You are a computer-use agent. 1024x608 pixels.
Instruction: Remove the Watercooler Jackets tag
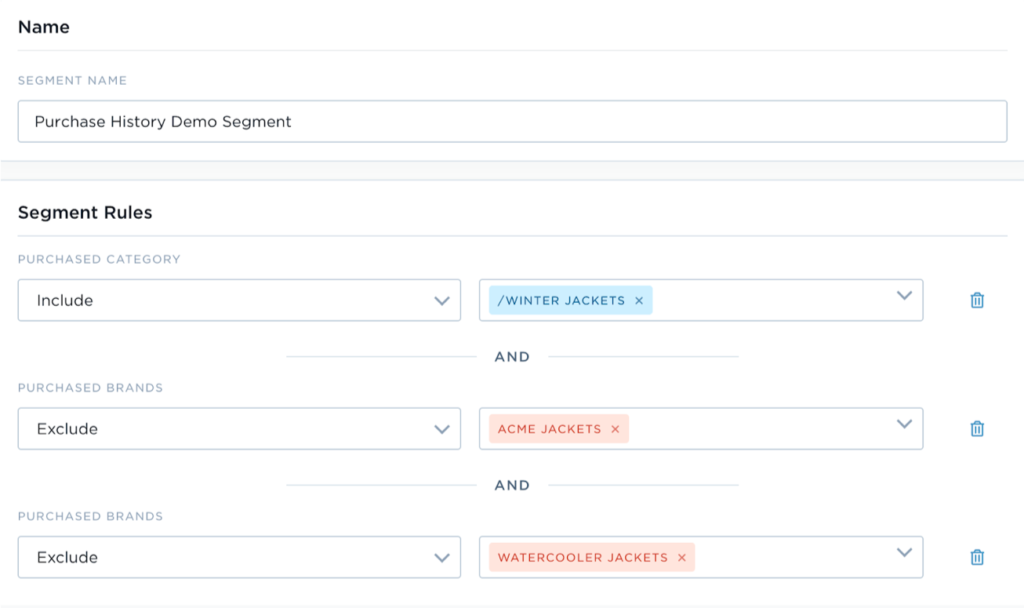tap(682, 557)
